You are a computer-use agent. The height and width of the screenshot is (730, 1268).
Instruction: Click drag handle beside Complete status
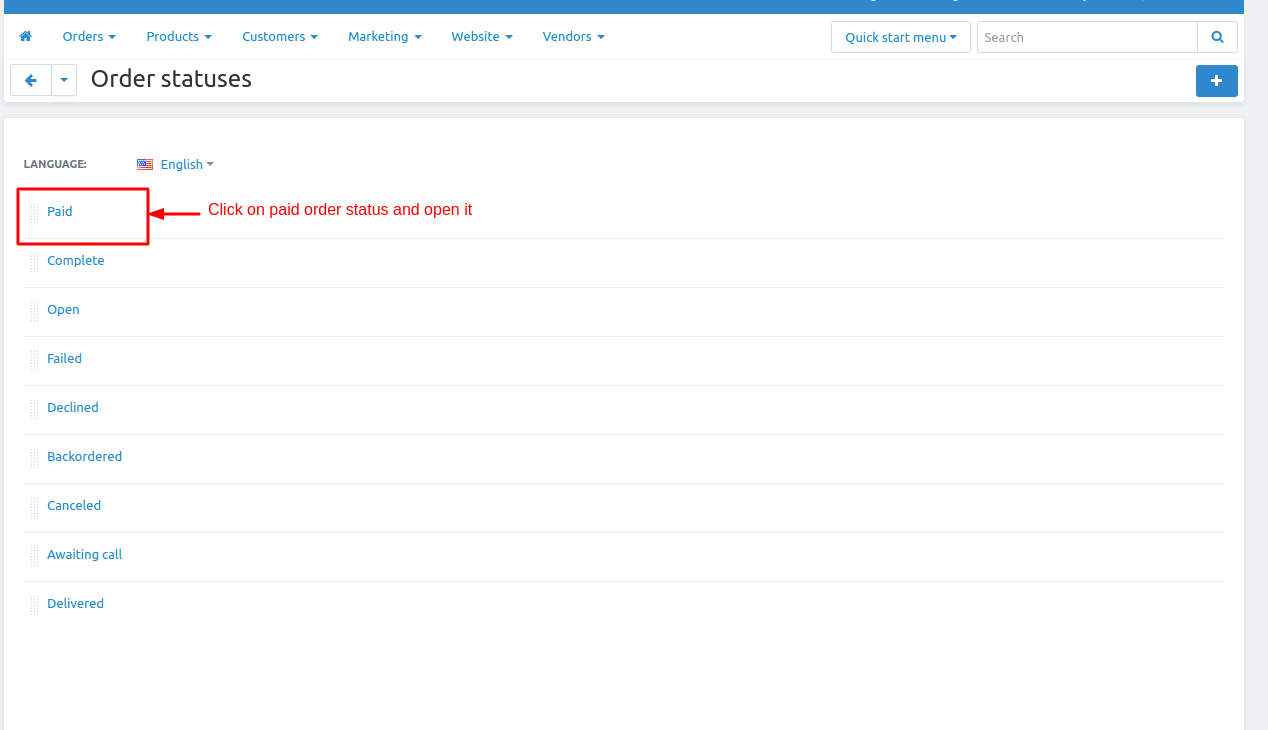click(35, 262)
